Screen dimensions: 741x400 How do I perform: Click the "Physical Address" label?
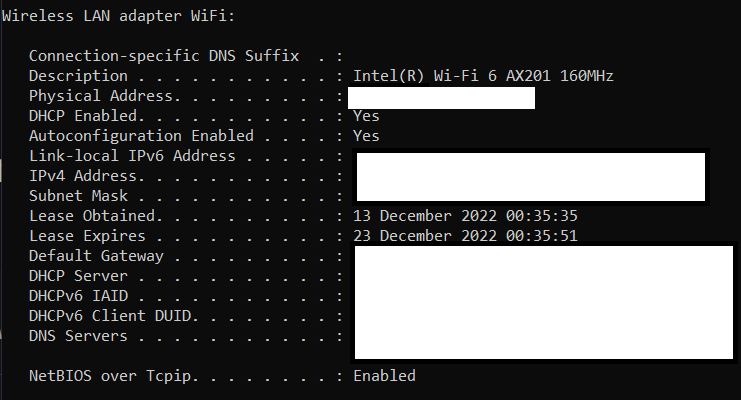point(102,96)
